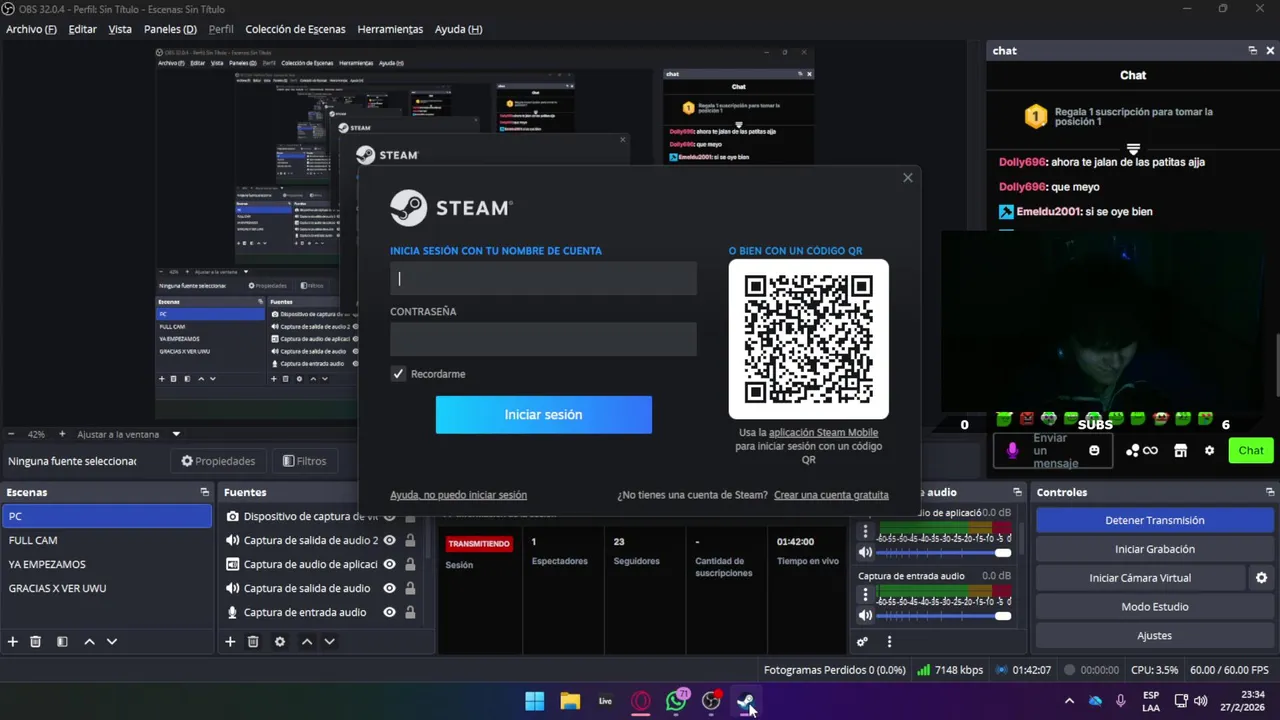Open Colección de Escenas menu
This screenshot has height=720, width=1280.
coord(295,29)
